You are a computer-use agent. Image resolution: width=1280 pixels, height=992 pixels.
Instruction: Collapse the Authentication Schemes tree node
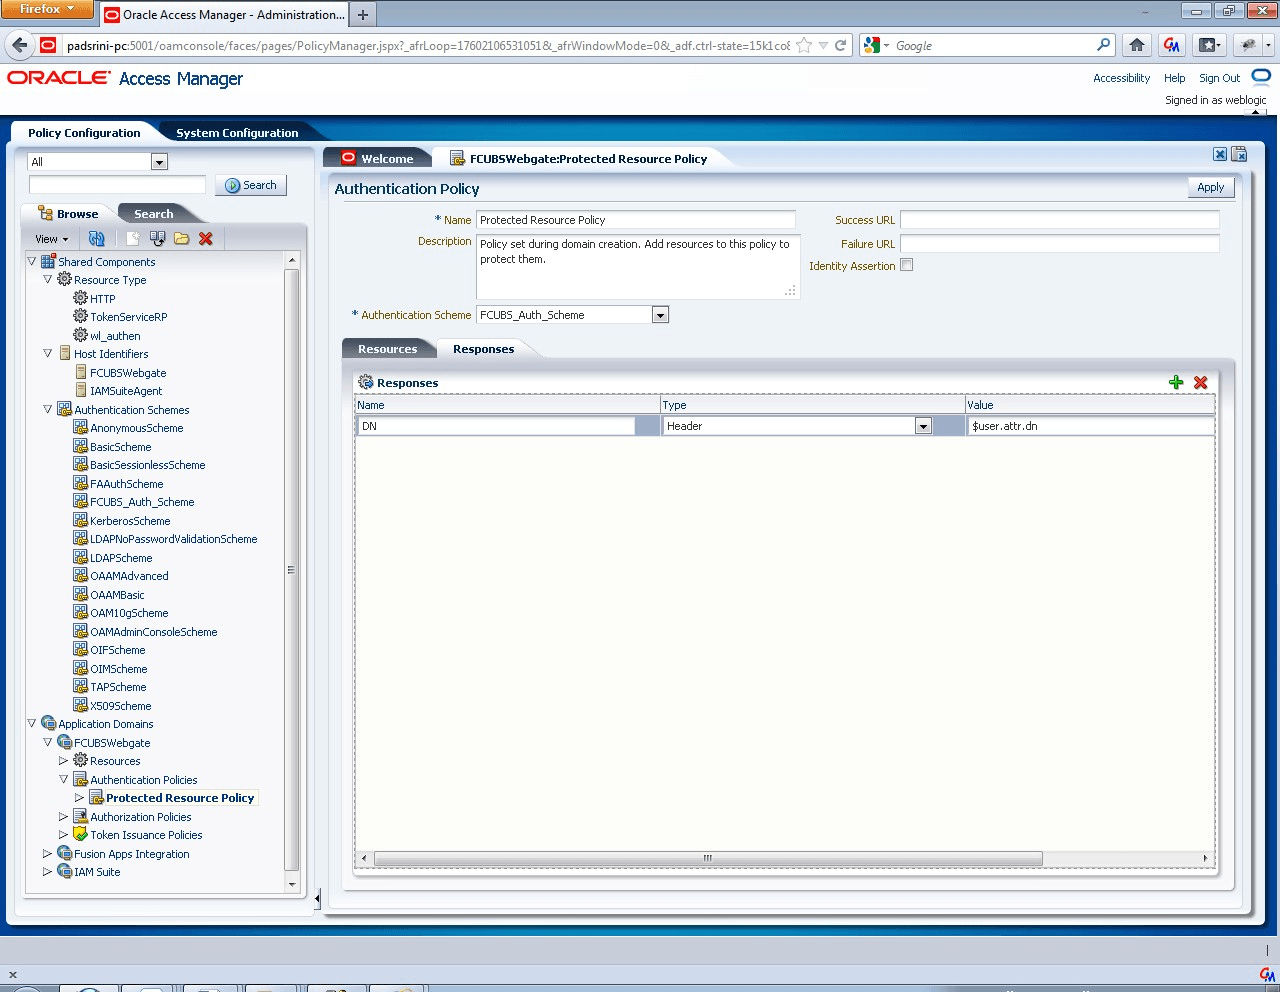47,409
